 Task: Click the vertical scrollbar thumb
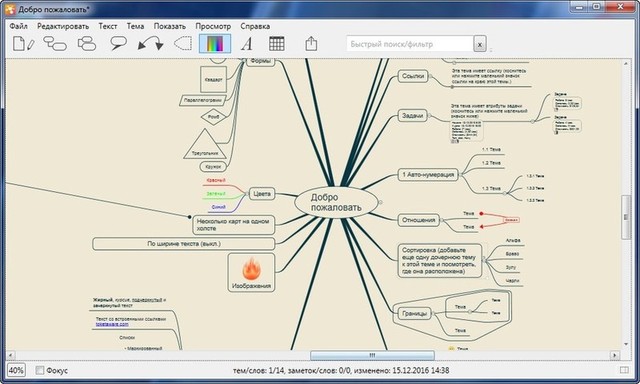click(x=626, y=217)
